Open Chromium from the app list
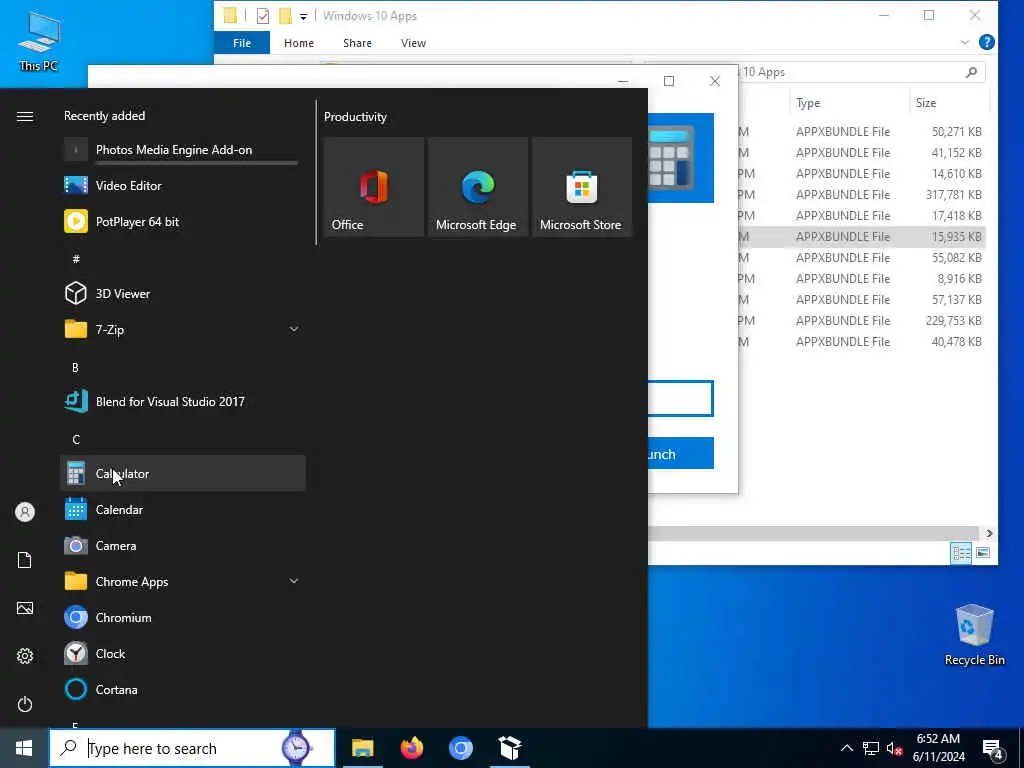 click(183, 617)
